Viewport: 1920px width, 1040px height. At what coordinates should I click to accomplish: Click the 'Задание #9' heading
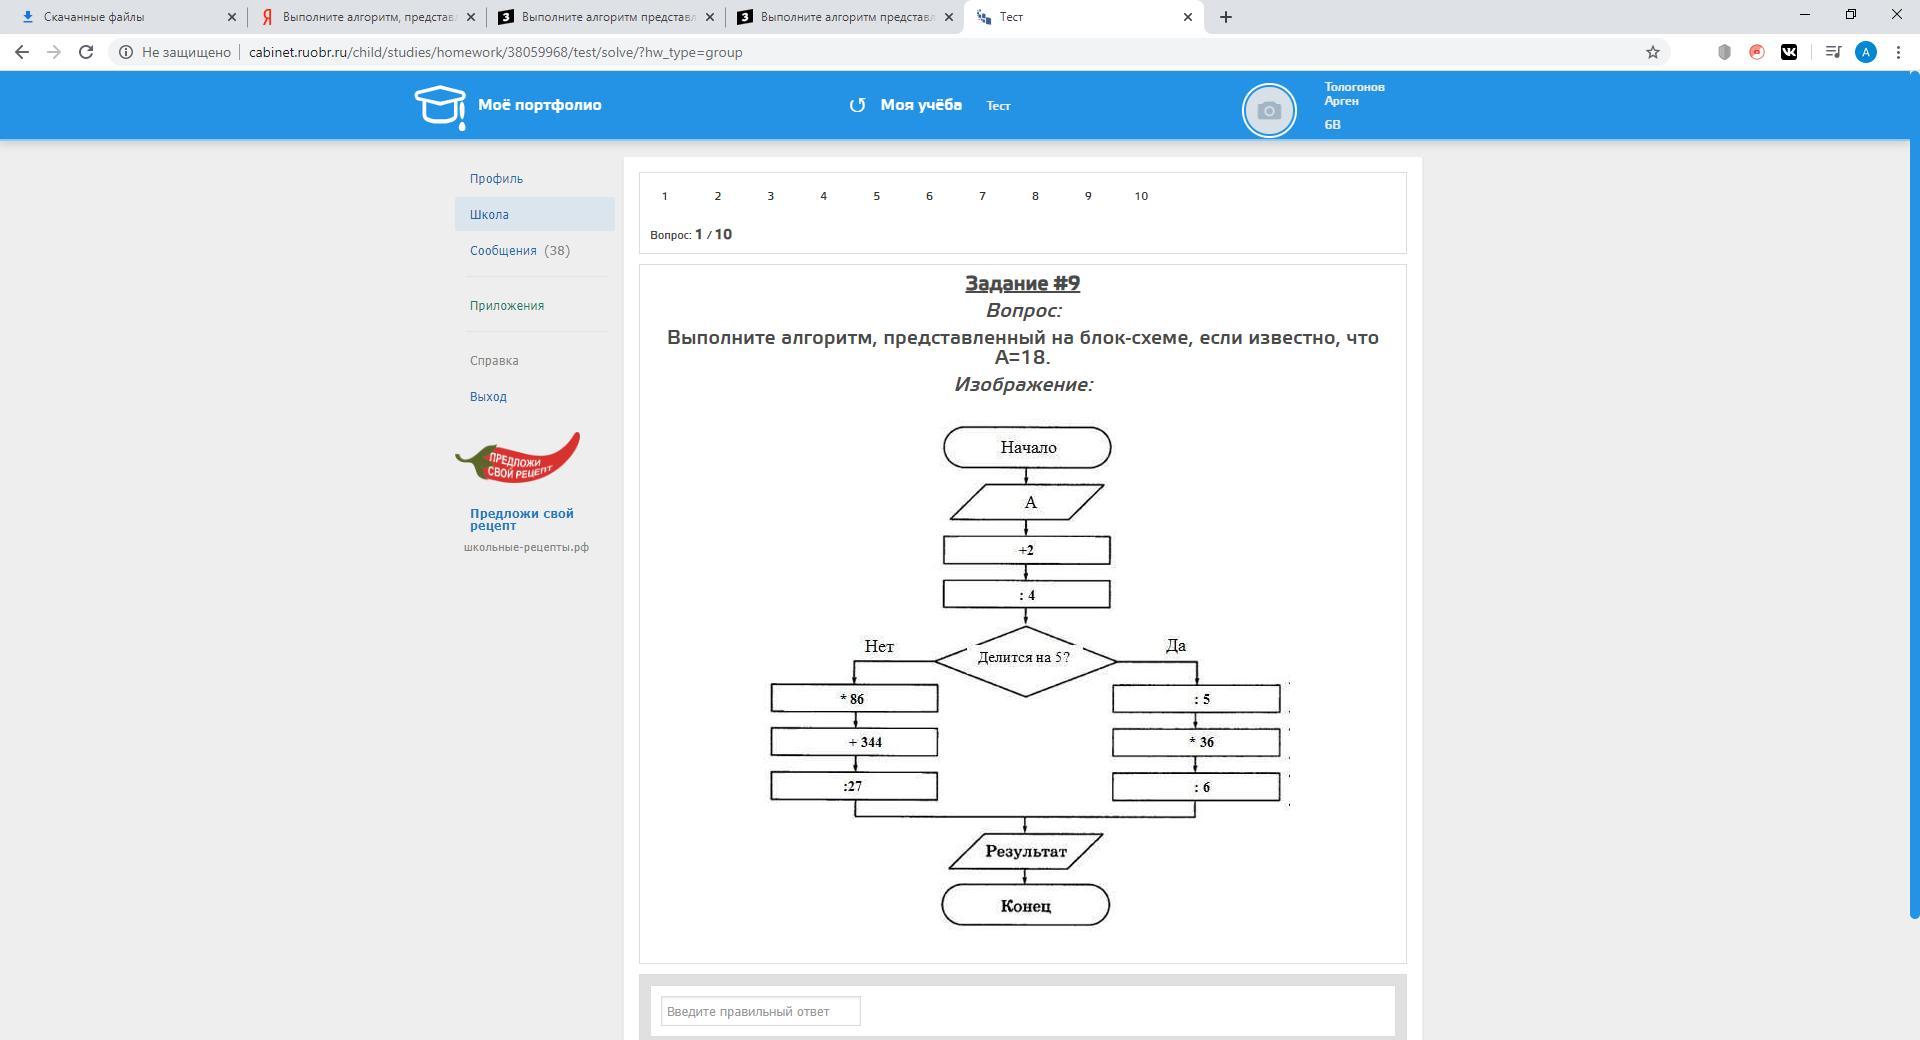[1023, 283]
